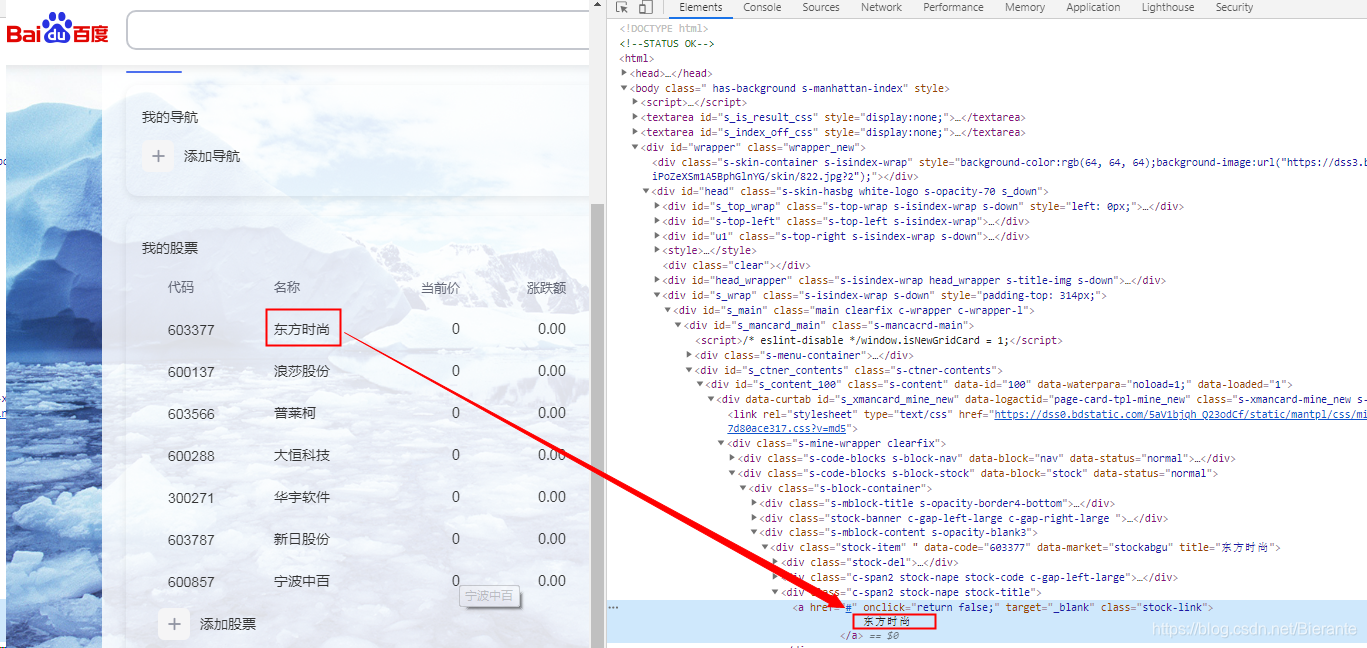Click stock code 600857
This screenshot has height=648, width=1367.
tap(191, 582)
